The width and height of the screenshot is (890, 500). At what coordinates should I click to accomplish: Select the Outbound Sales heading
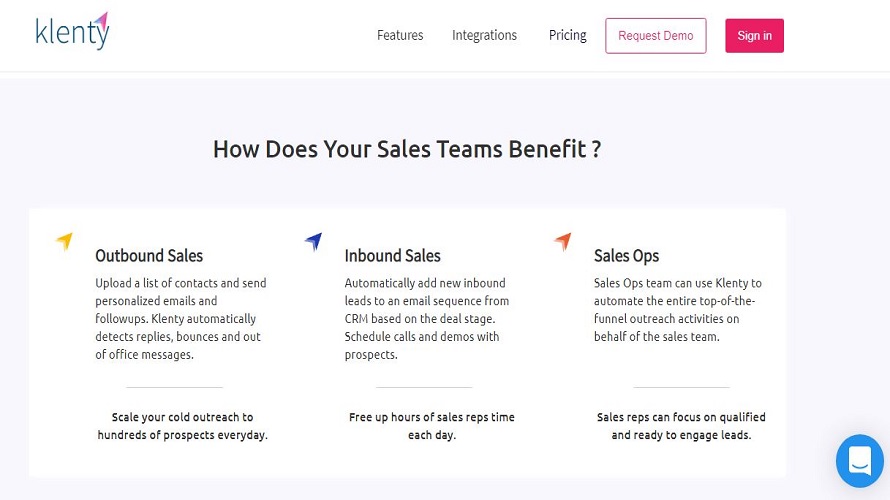coord(149,256)
